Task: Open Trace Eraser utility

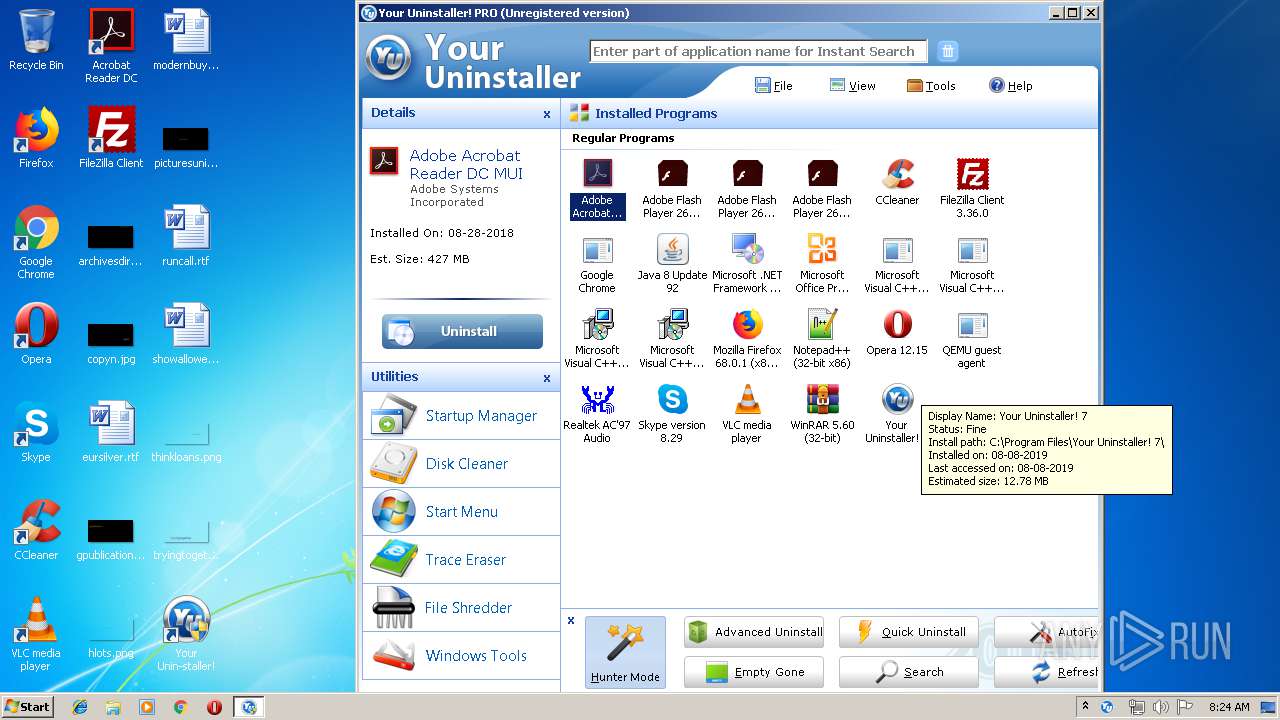Action: (461, 560)
